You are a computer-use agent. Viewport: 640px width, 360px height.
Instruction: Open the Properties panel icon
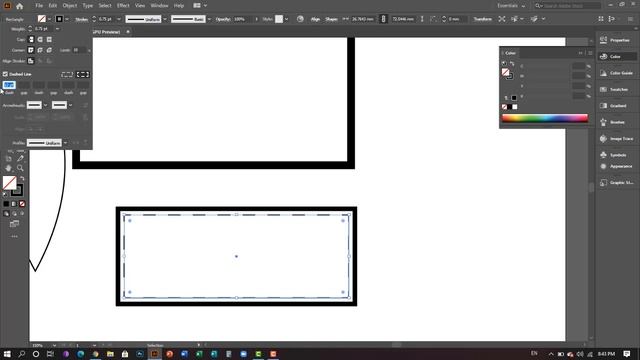coord(603,40)
